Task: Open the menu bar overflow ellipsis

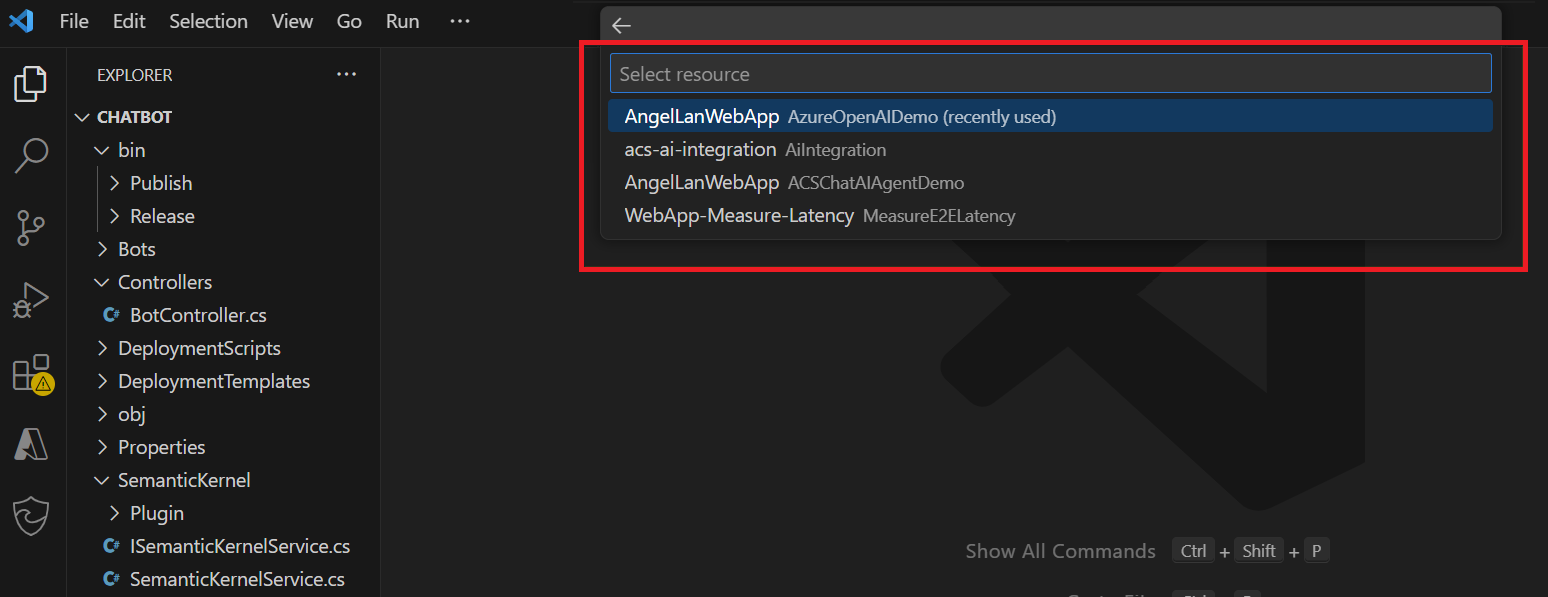Action: [460, 21]
